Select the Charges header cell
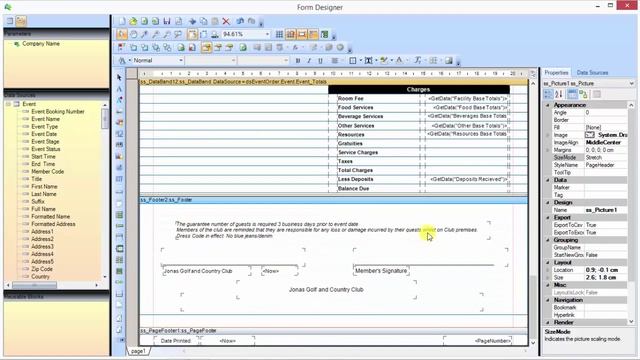Viewport: 640px width, 360px height. tap(418, 89)
